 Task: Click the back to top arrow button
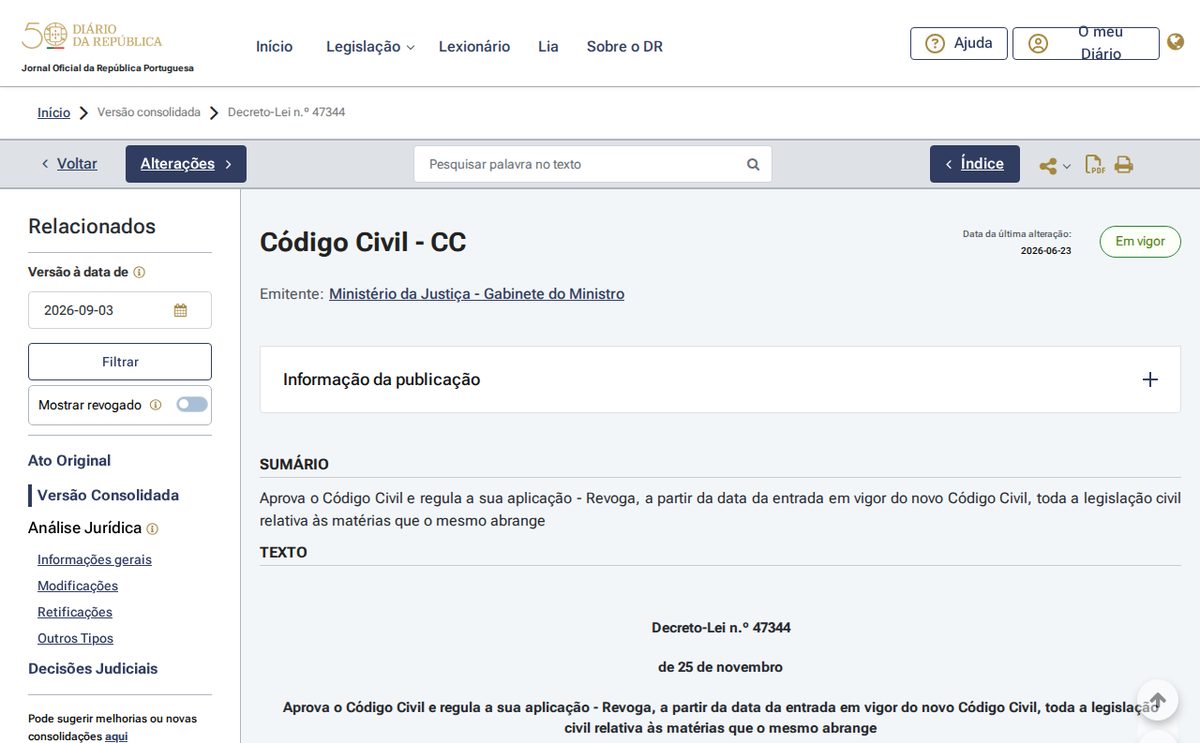click(x=1157, y=700)
